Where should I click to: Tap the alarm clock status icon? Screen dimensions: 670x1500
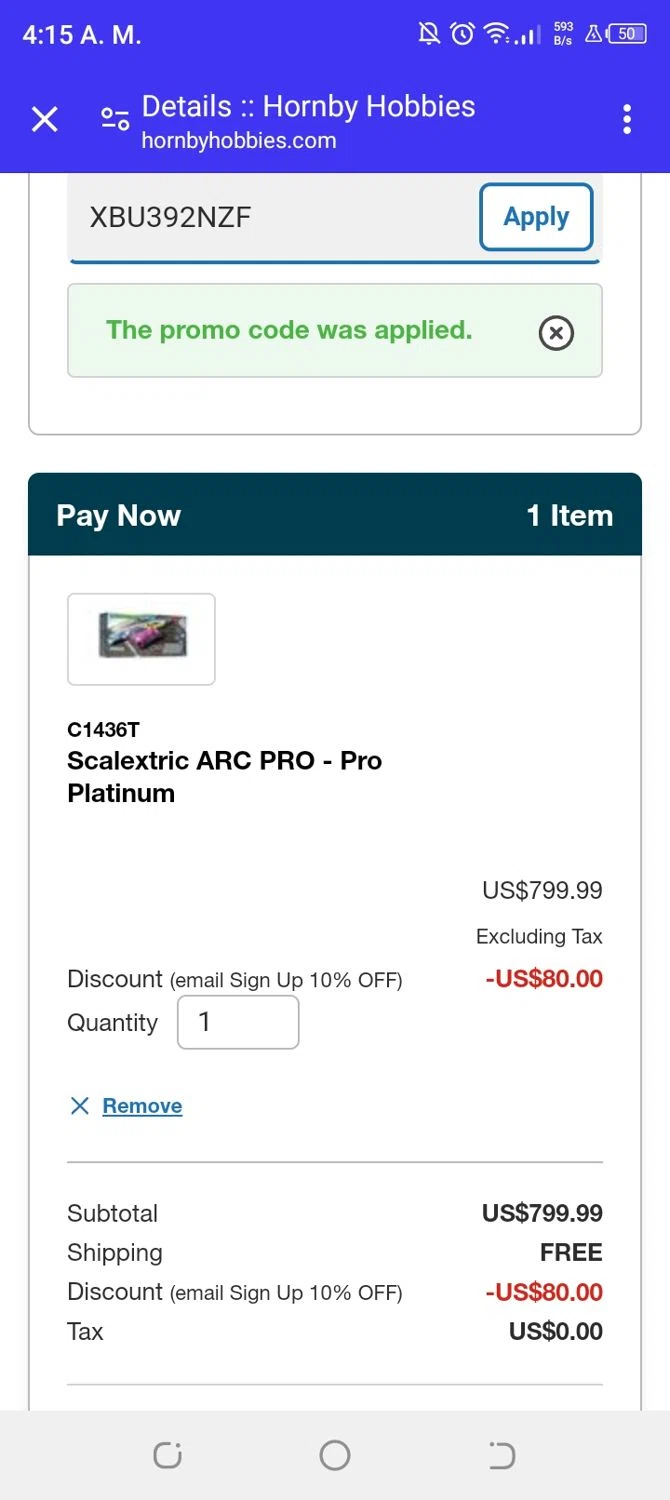(462, 34)
